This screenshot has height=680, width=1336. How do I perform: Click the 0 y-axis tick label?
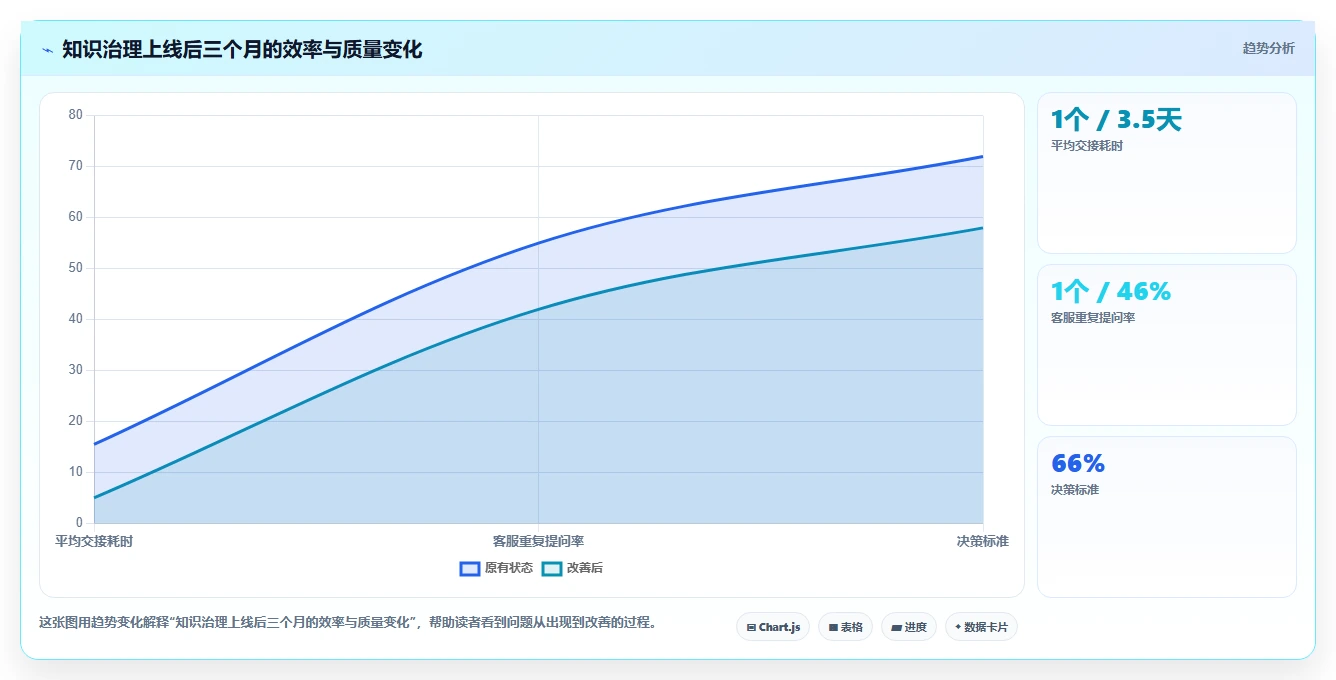click(x=80, y=523)
